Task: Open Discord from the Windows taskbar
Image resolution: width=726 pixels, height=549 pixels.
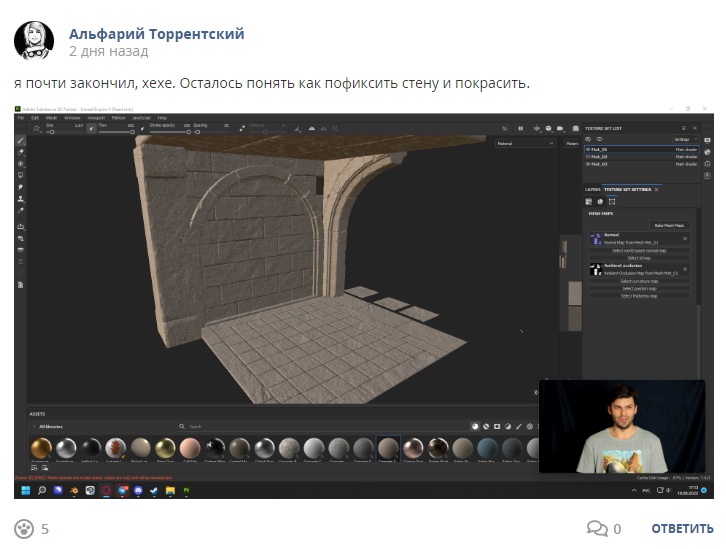Action: pyautogui.click(x=138, y=490)
